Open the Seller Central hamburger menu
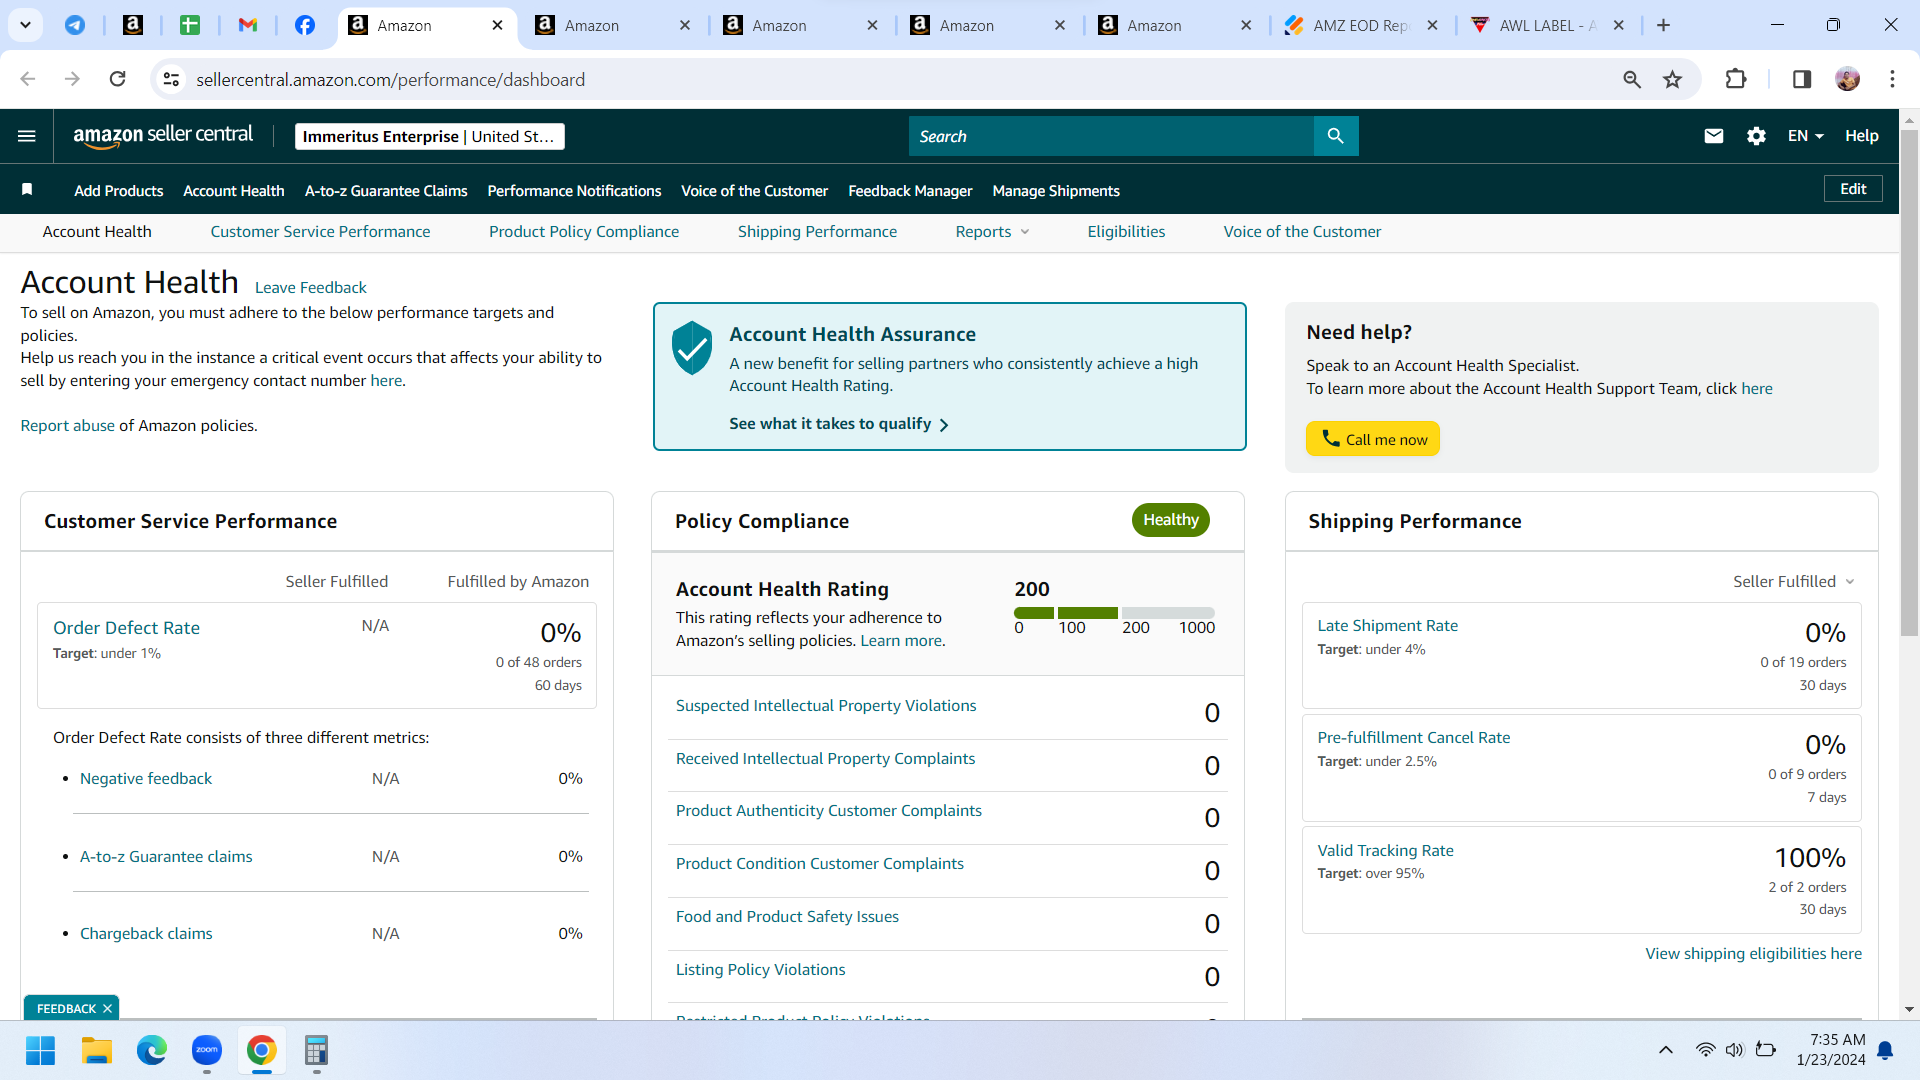This screenshot has height=1080, width=1920. [27, 136]
